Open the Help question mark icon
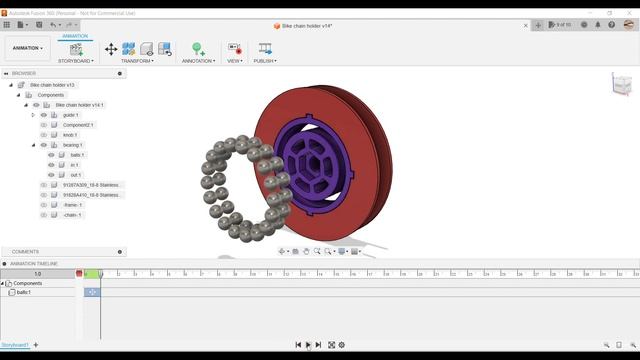The image size is (640, 360). pos(611,25)
